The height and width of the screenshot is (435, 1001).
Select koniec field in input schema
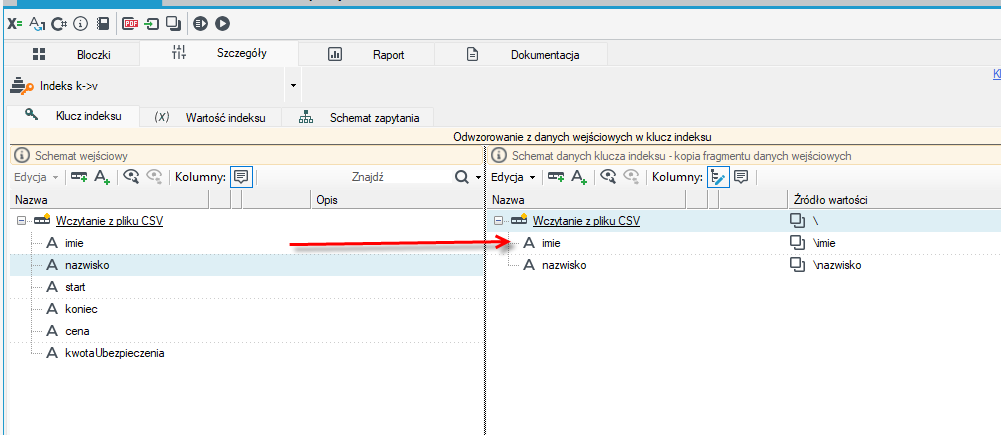tap(80, 309)
